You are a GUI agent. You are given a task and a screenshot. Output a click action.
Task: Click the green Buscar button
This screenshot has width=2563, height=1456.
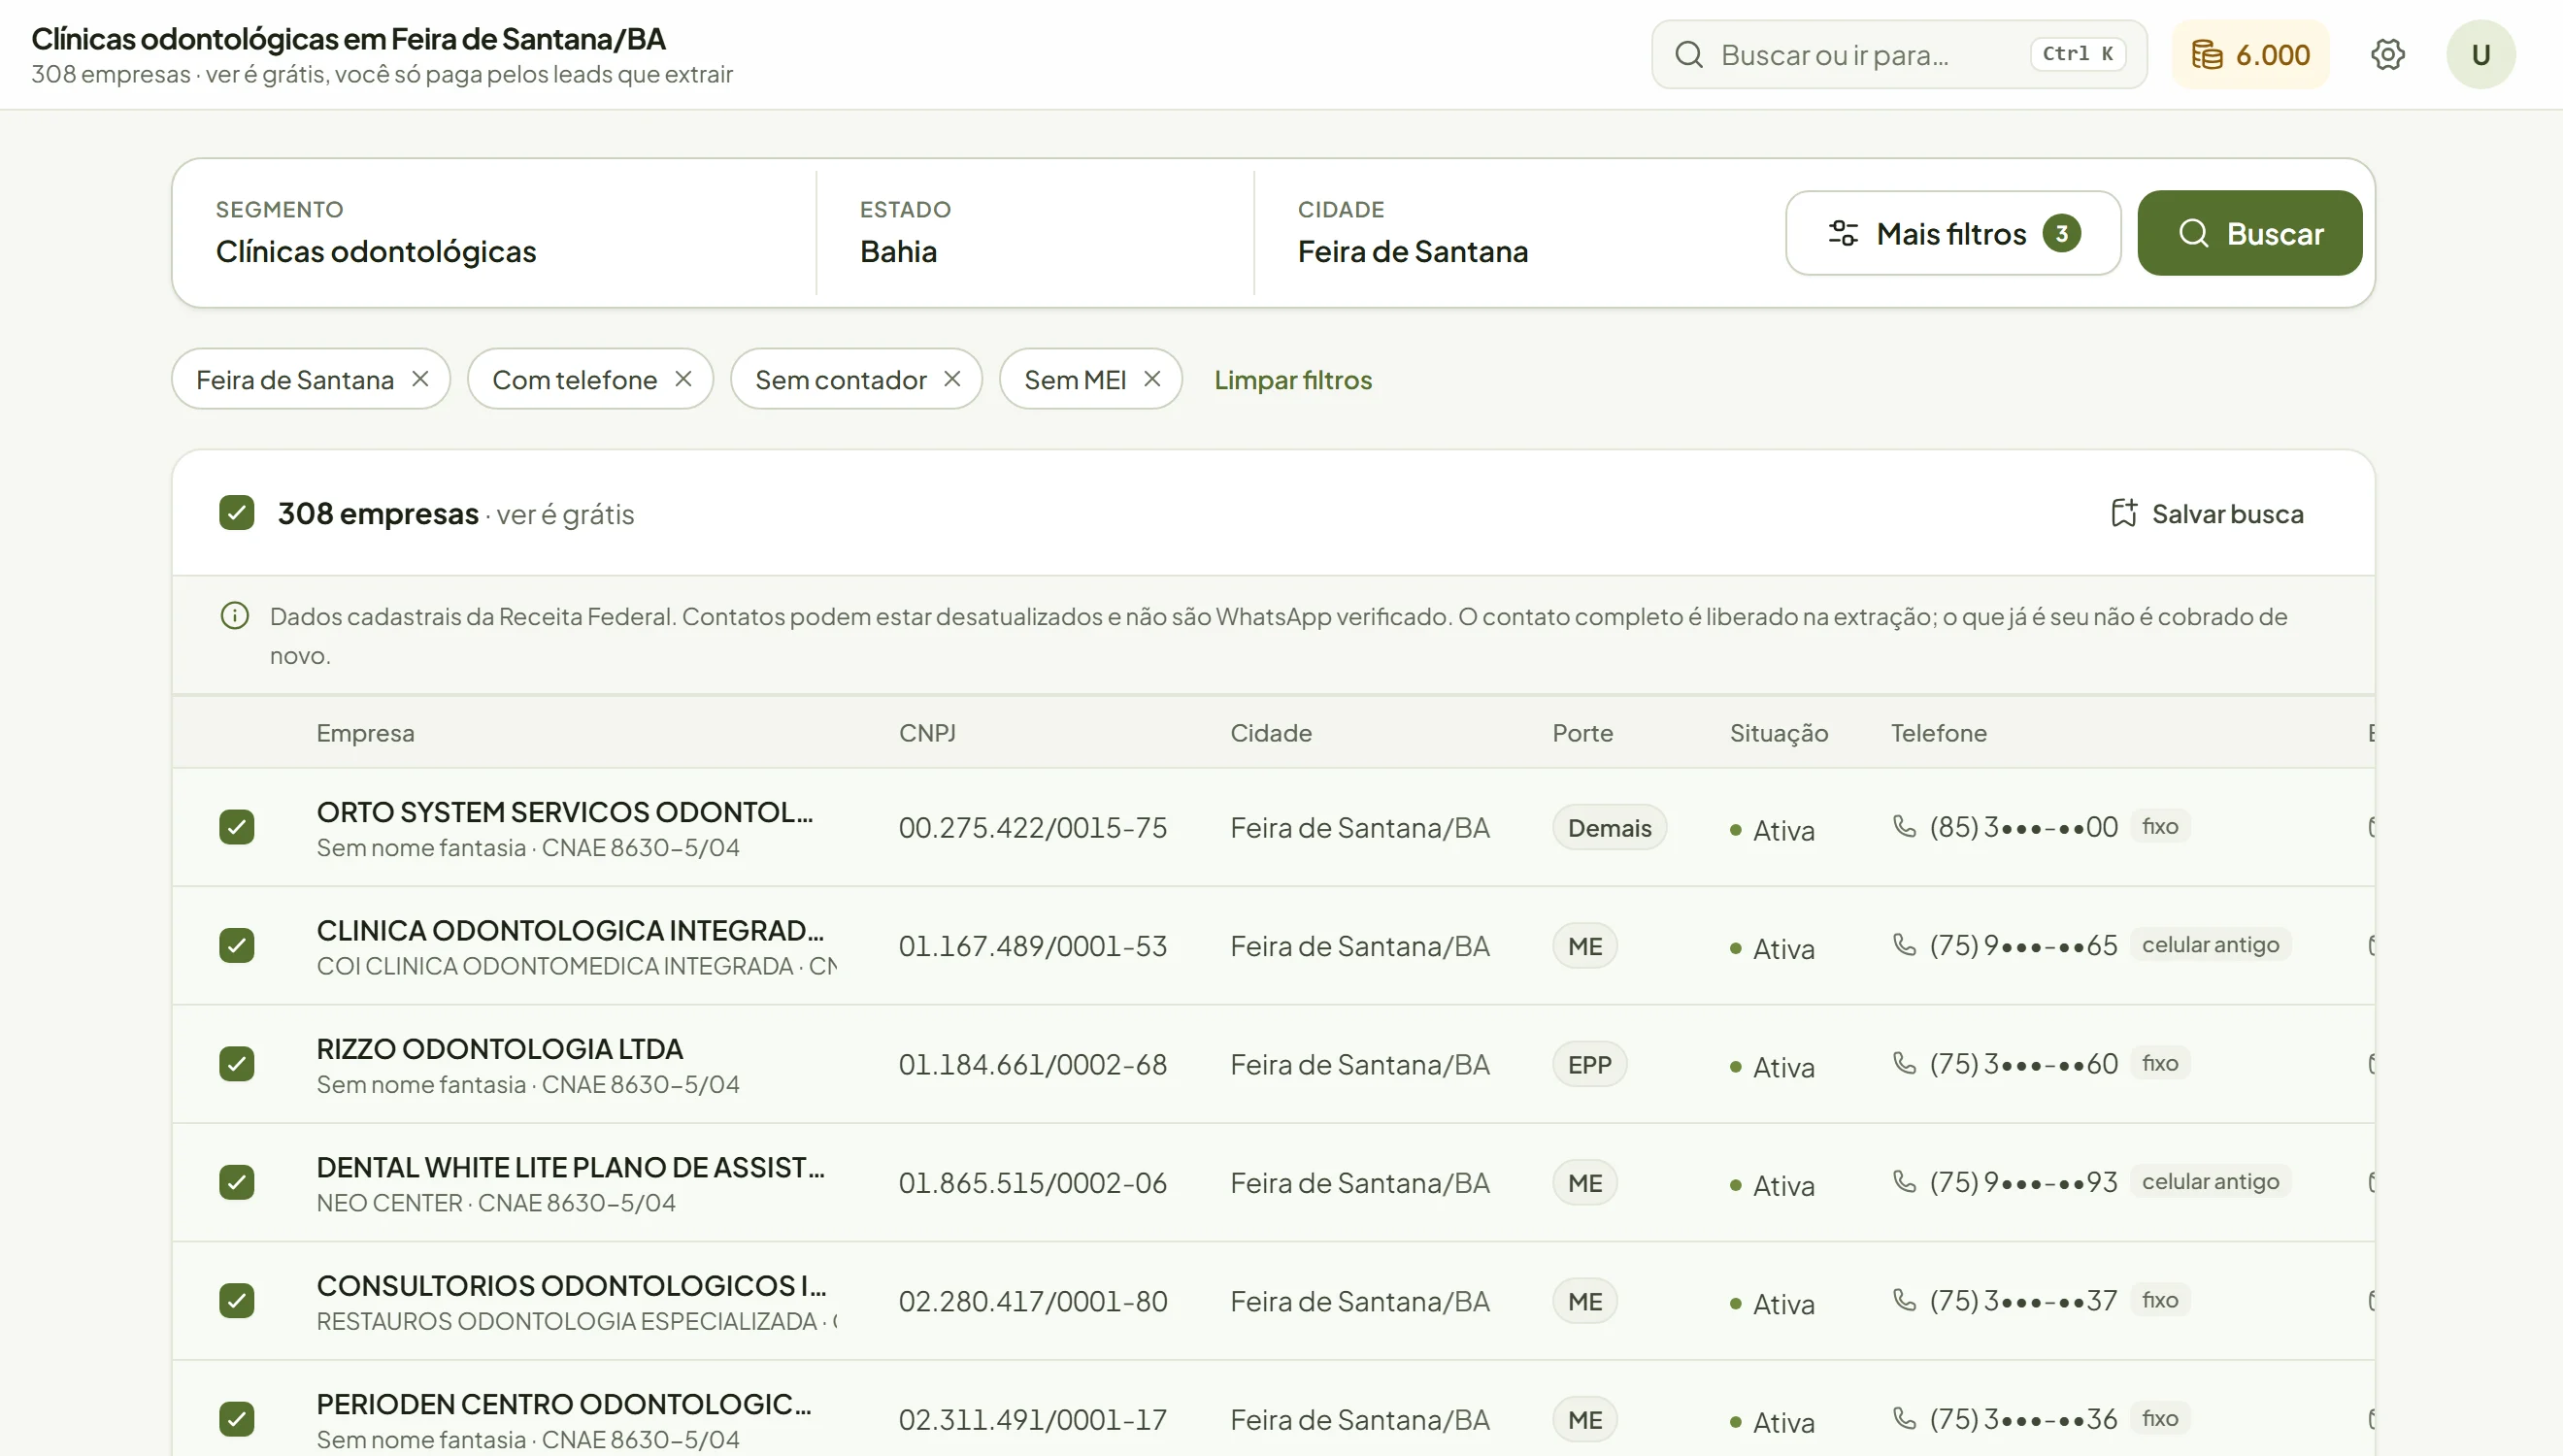2250,233
